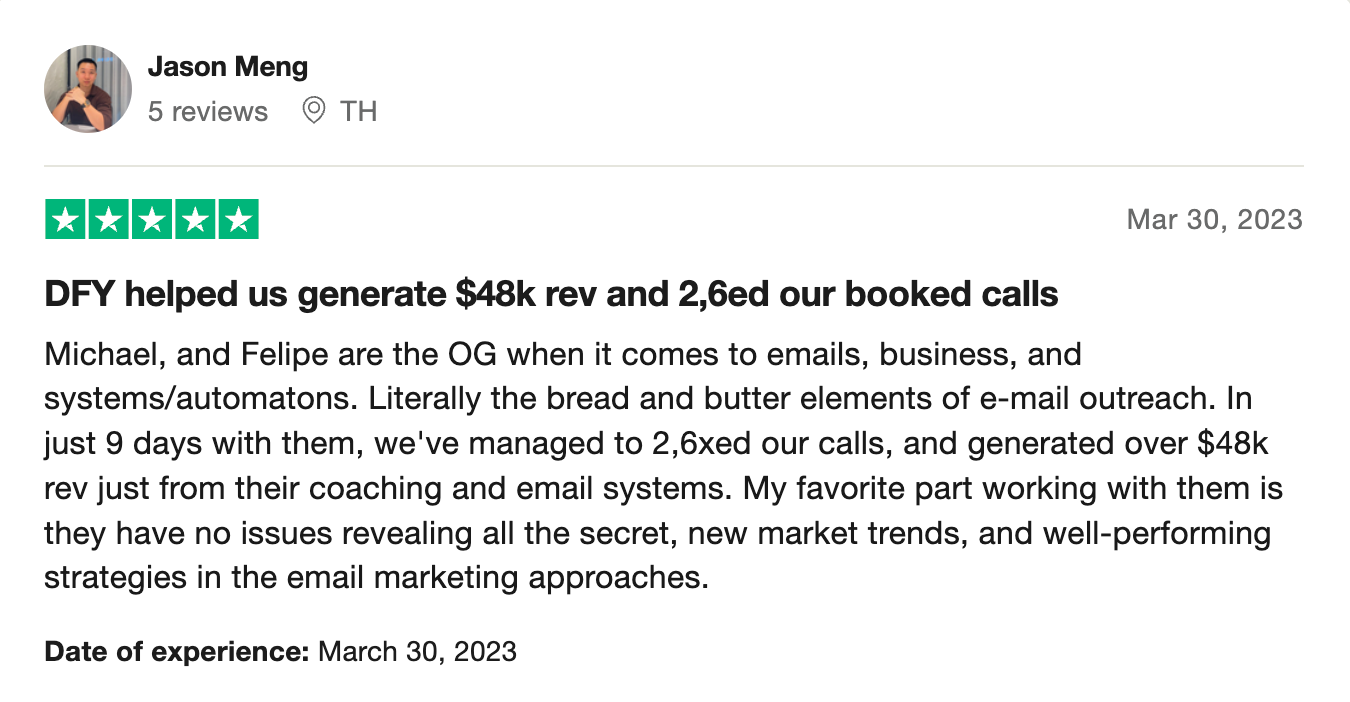The width and height of the screenshot is (1350, 702).
Task: Open the Jason Meng reviewer name link
Action: (228, 67)
